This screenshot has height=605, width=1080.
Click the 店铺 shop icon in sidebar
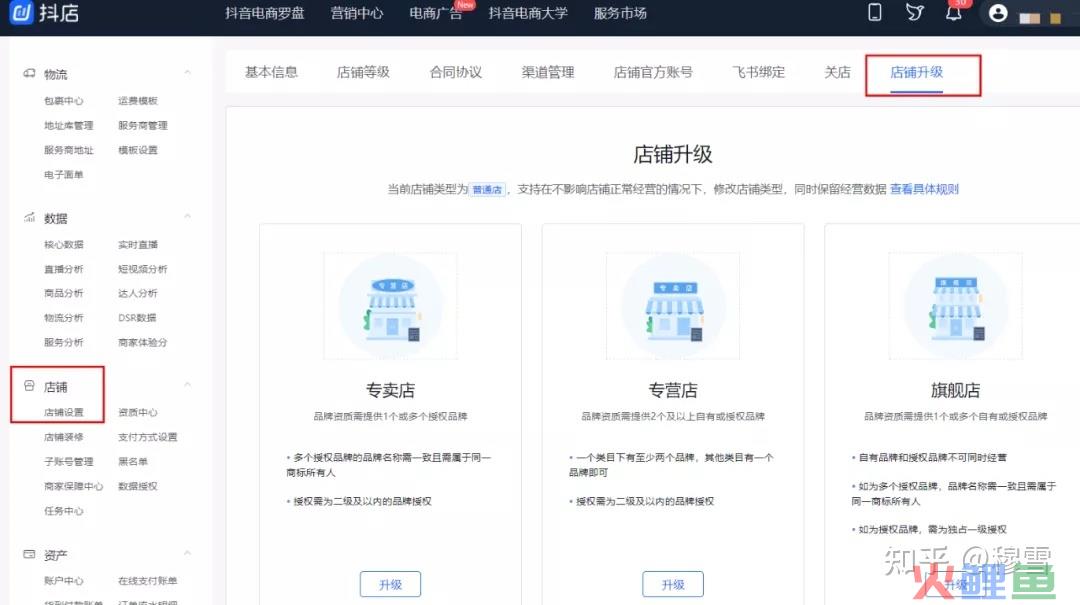(x=29, y=386)
